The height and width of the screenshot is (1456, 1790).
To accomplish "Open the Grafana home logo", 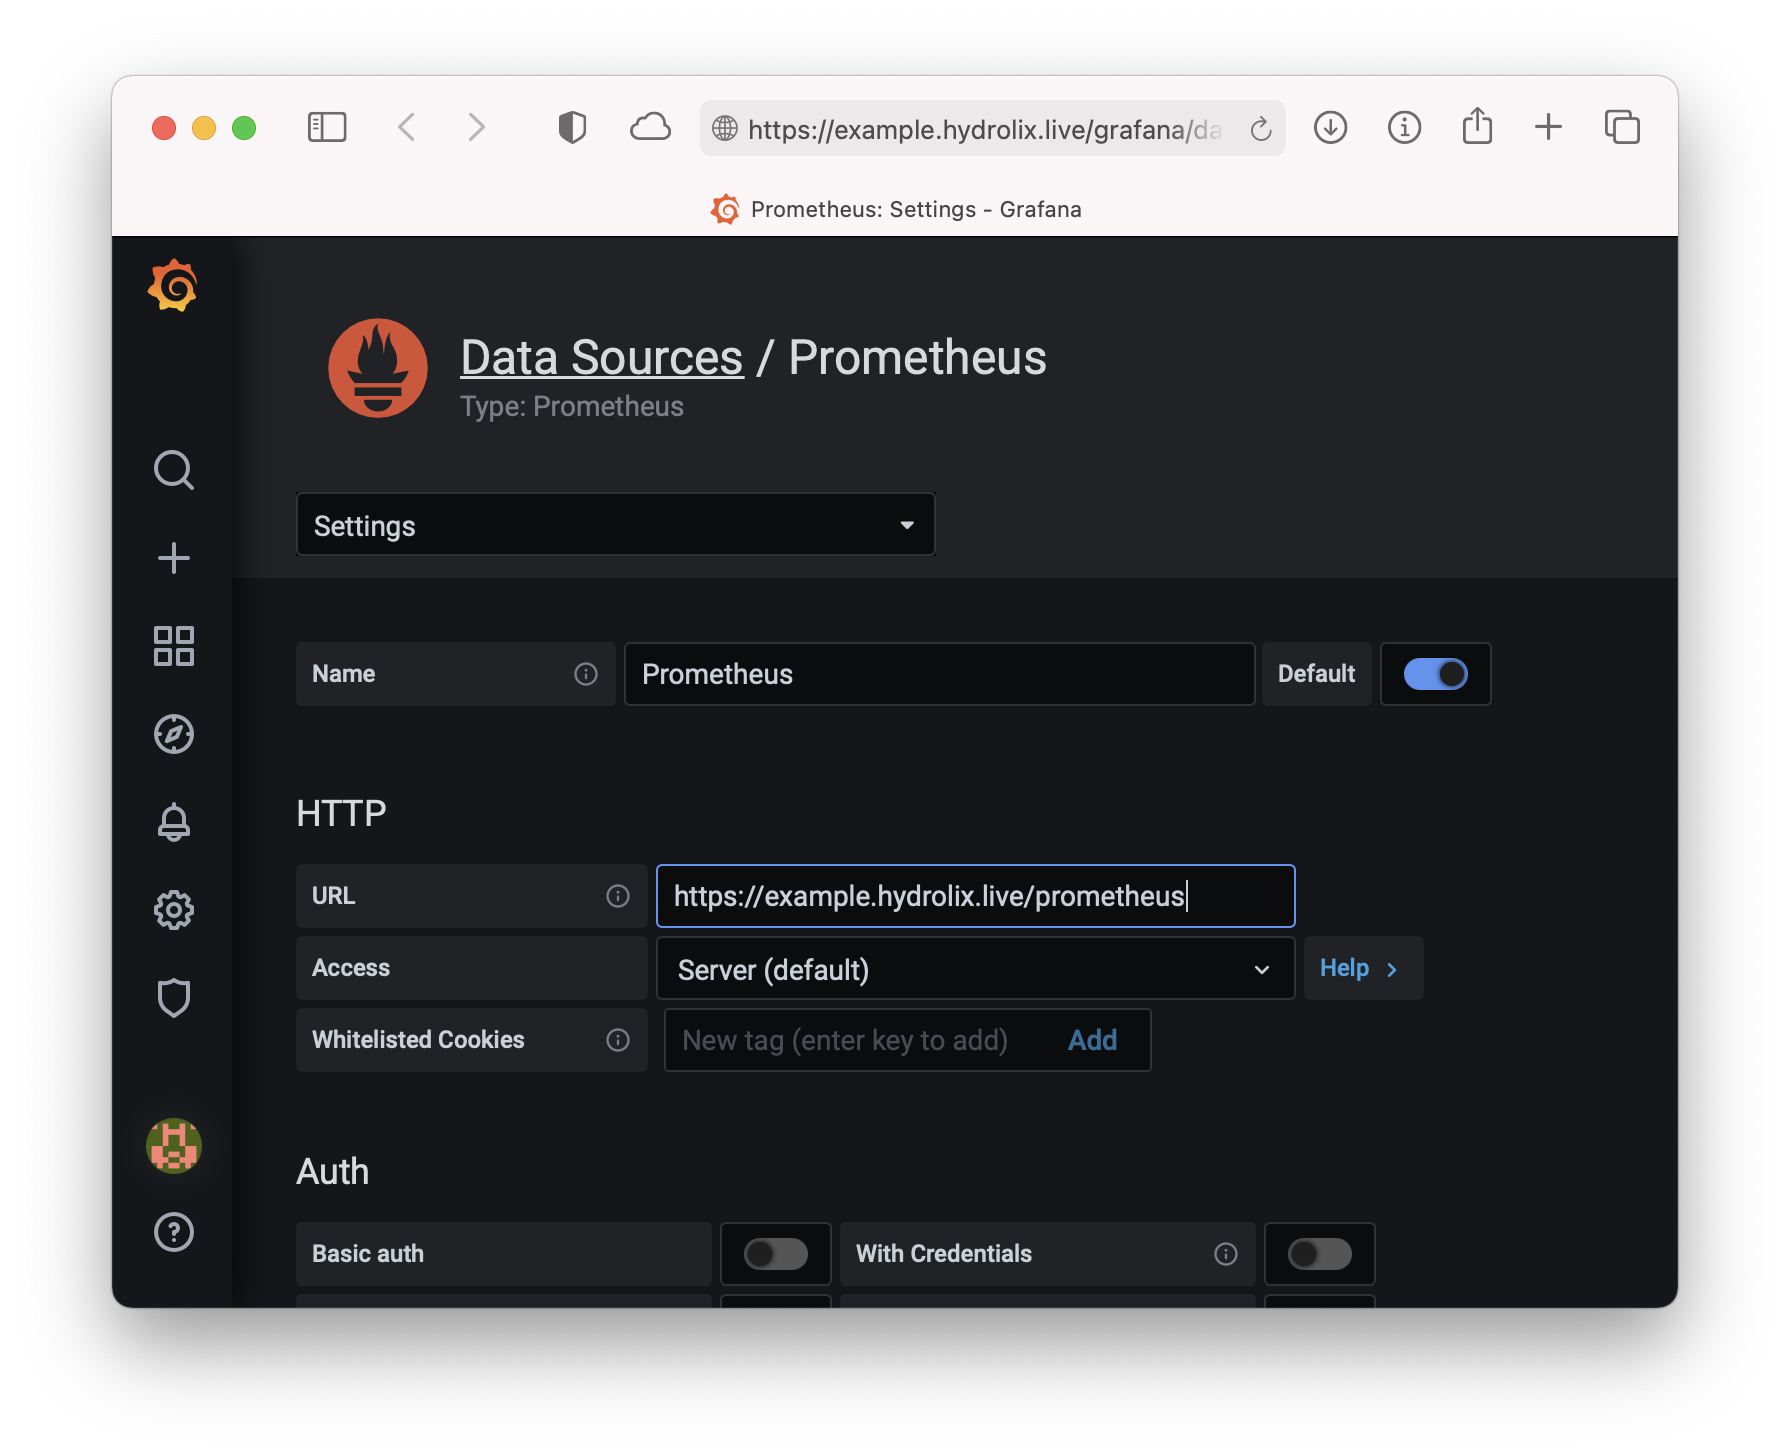I will click(x=173, y=286).
